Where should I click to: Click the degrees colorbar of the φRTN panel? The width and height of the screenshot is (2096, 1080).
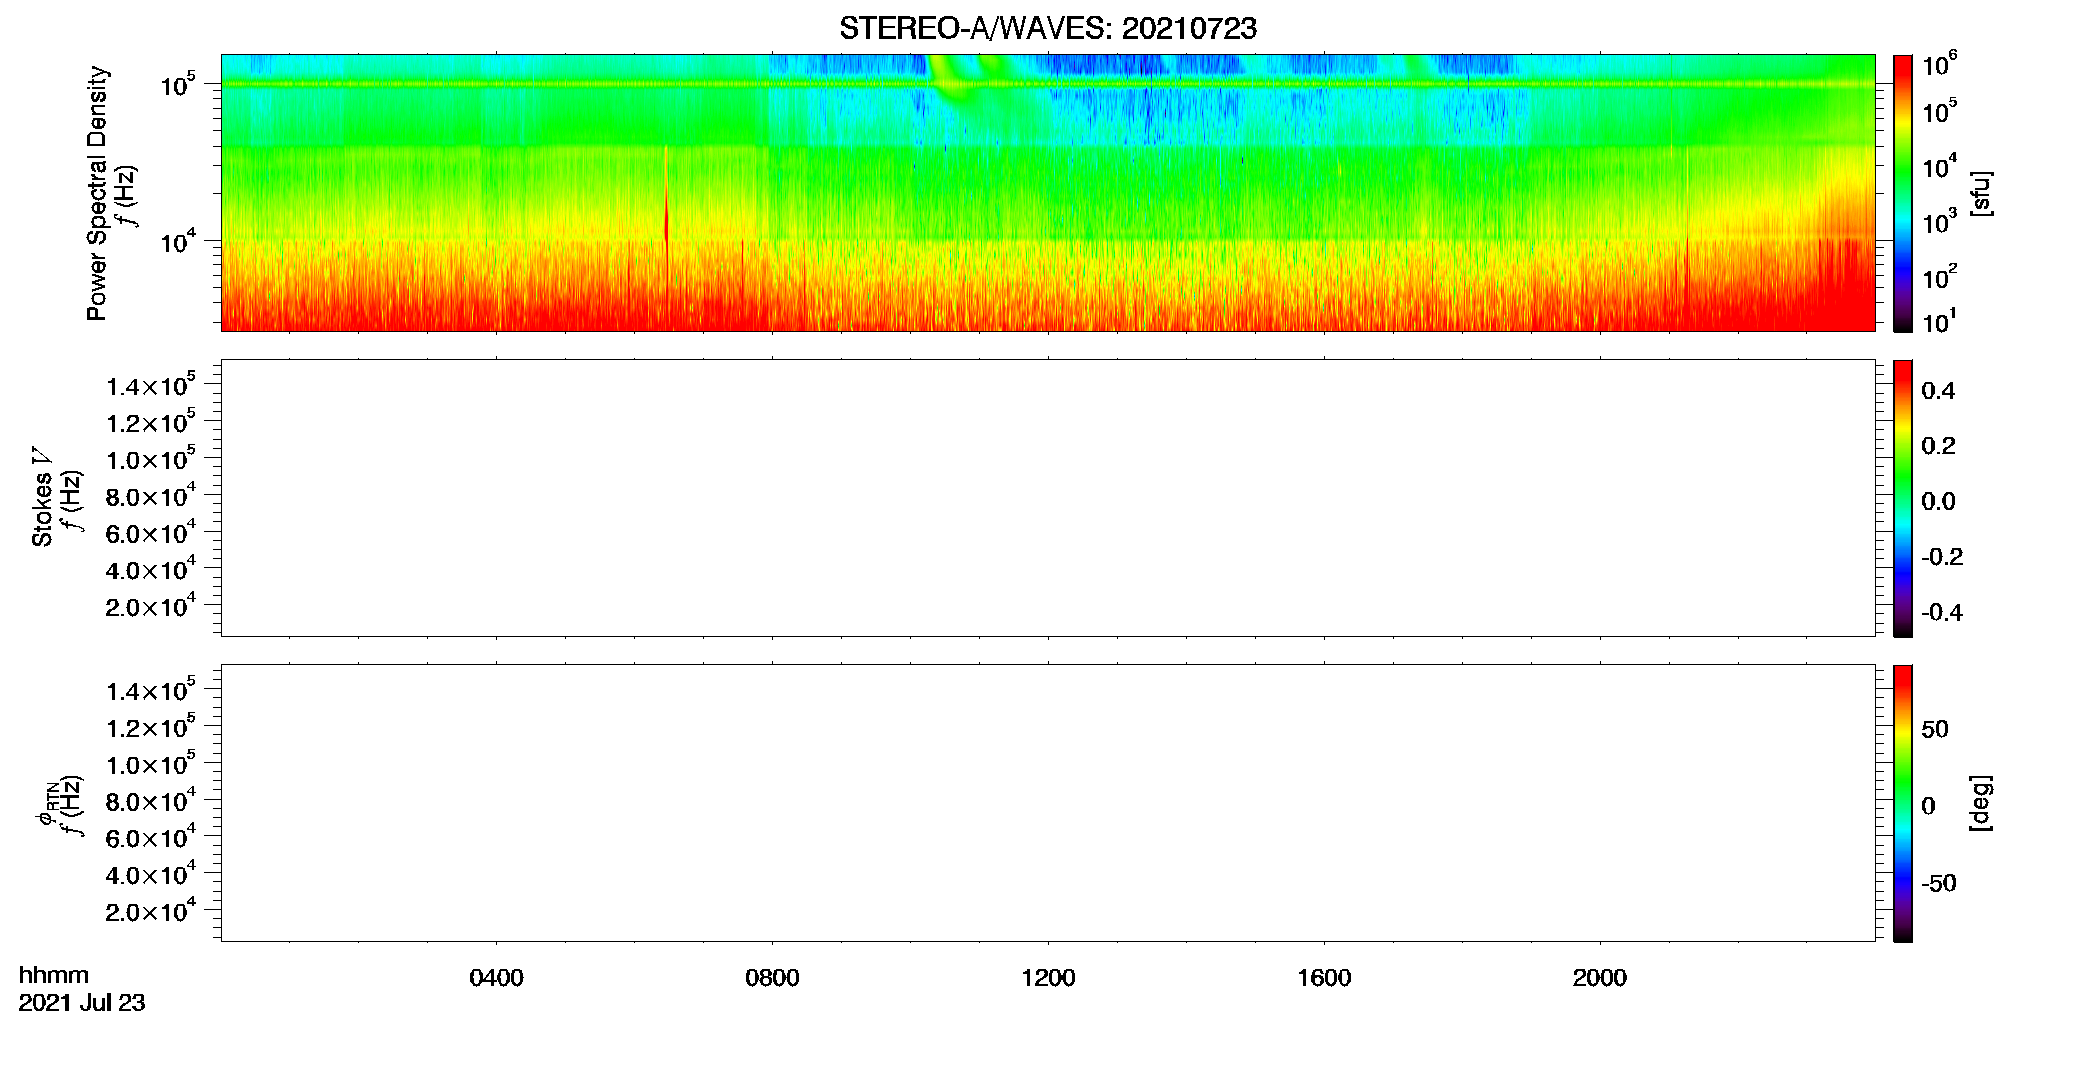coord(1903,802)
